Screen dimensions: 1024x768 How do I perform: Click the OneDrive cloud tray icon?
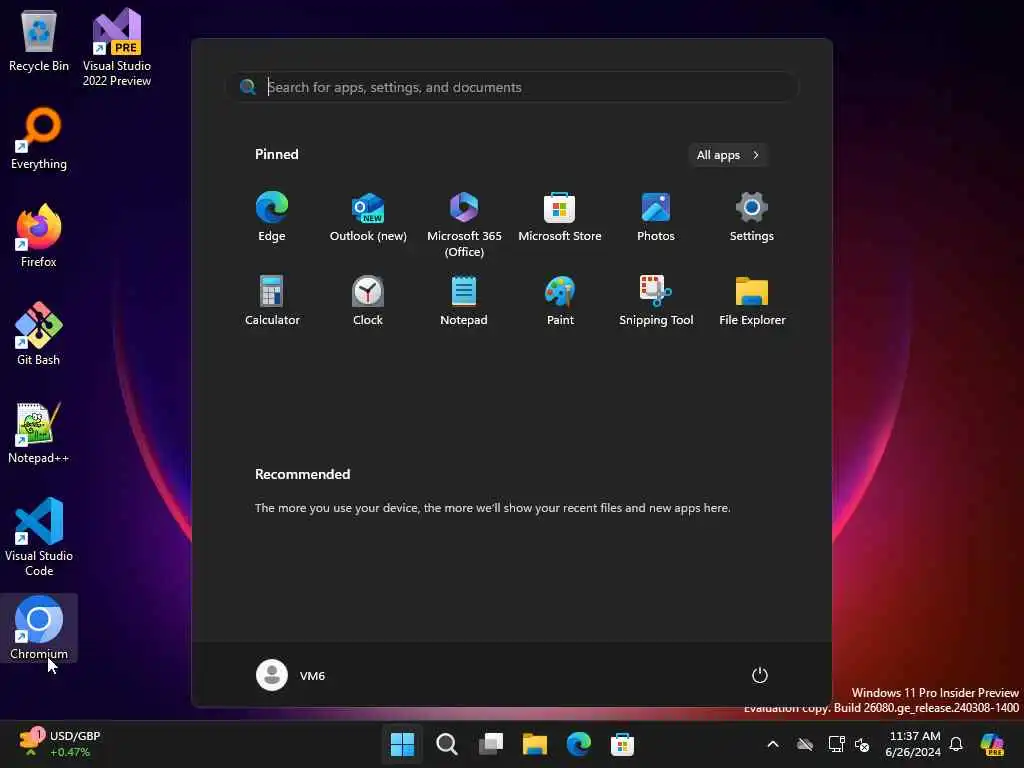tap(805, 744)
